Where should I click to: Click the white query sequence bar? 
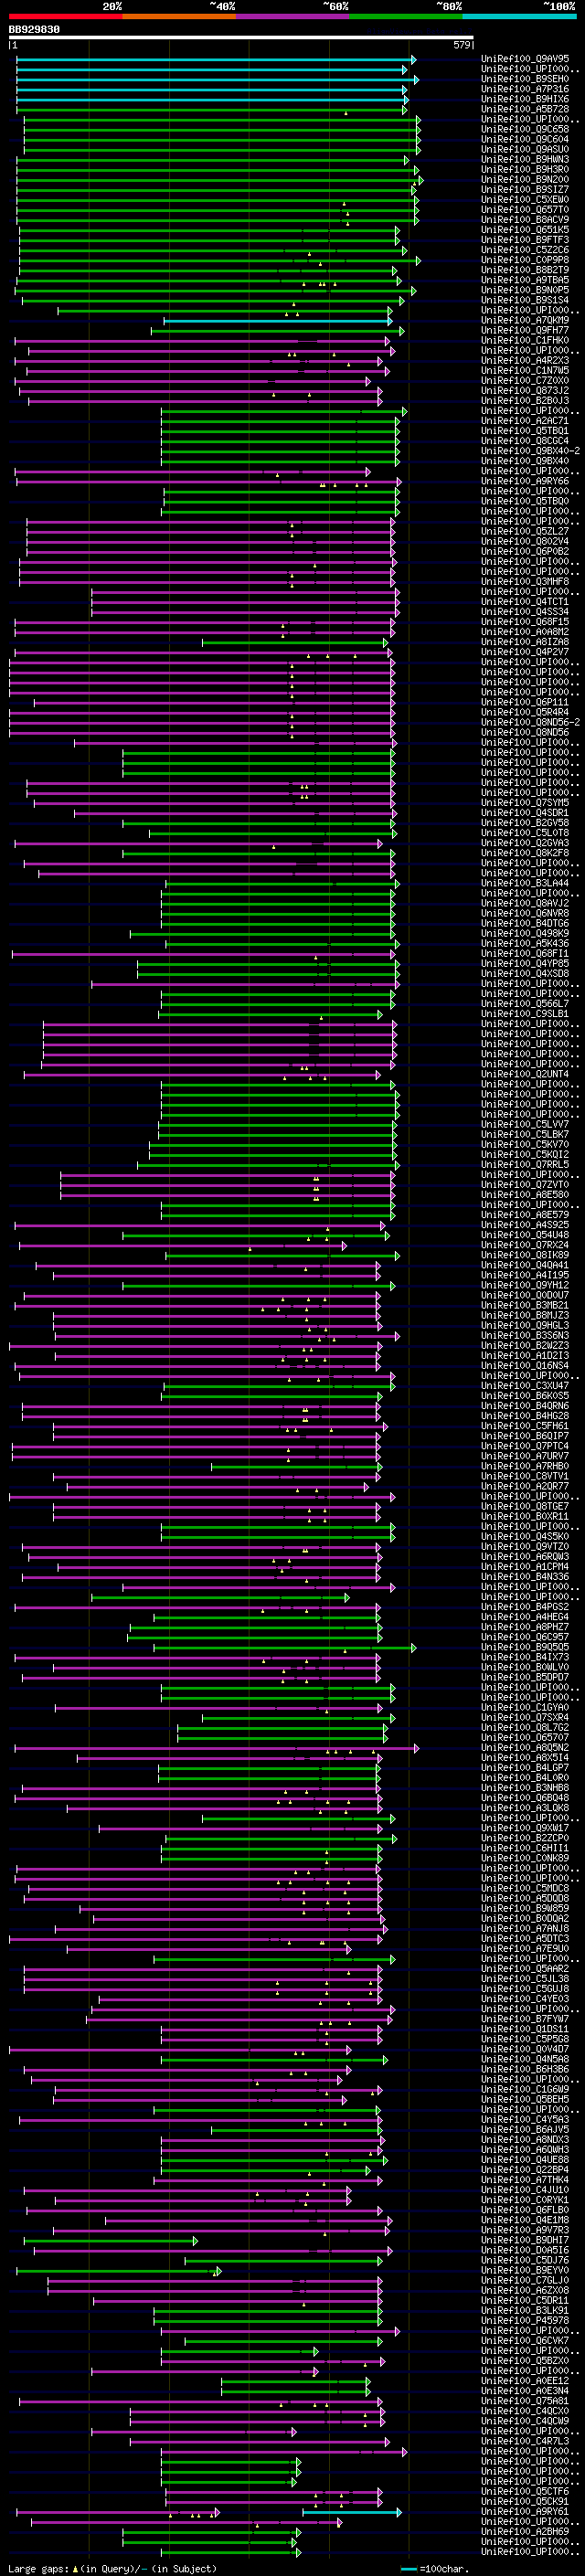[240, 38]
